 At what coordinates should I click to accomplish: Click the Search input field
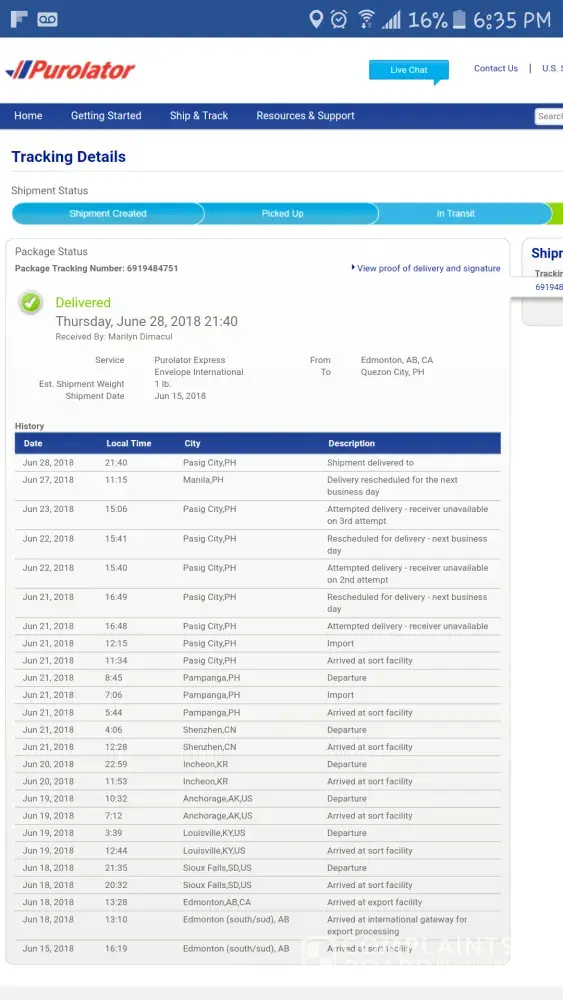tap(549, 116)
